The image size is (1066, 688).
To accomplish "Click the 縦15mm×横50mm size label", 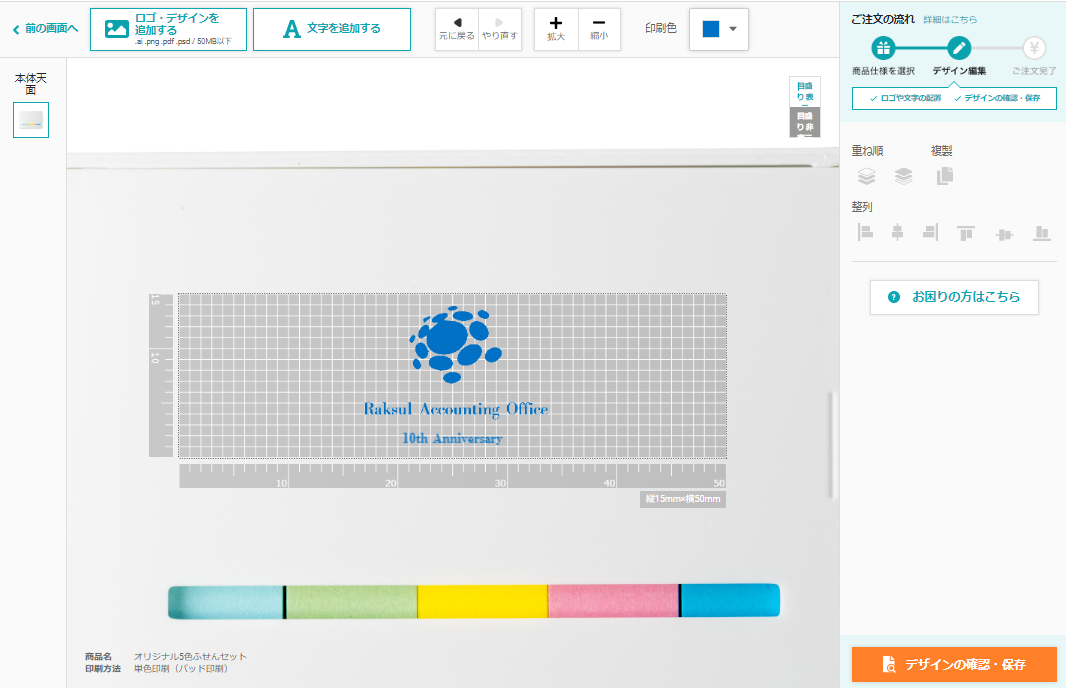I will (x=683, y=499).
